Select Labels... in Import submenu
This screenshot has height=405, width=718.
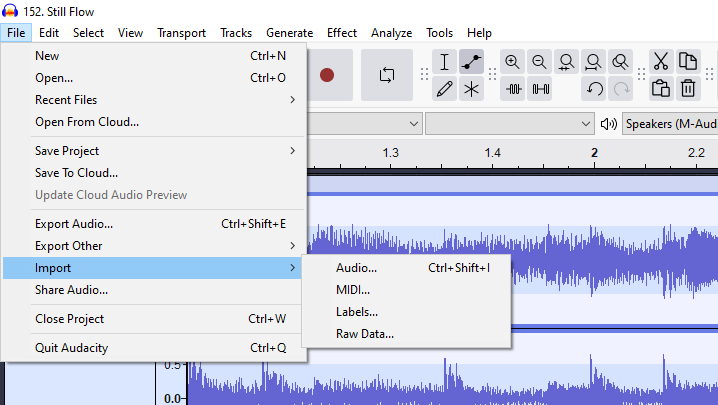tap(406, 312)
